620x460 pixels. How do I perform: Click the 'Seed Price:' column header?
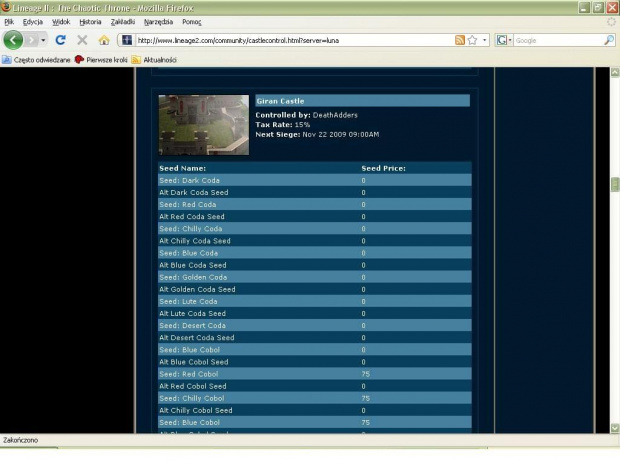pyautogui.click(x=383, y=168)
